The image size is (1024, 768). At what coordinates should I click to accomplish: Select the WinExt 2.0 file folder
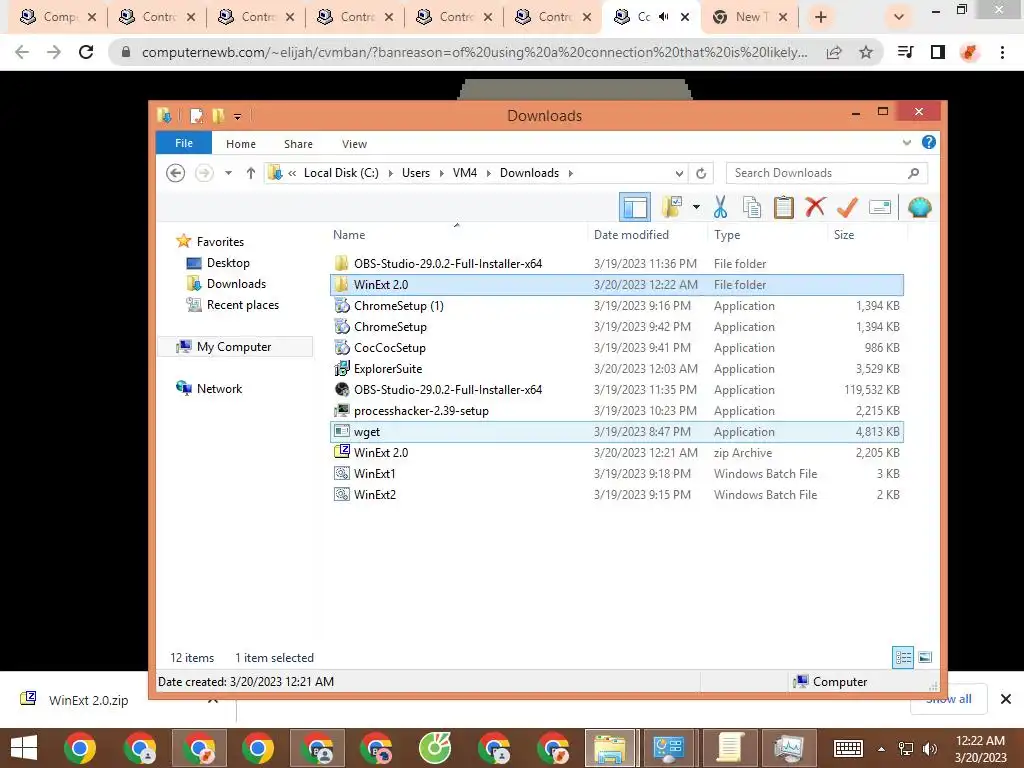pyautogui.click(x=616, y=285)
